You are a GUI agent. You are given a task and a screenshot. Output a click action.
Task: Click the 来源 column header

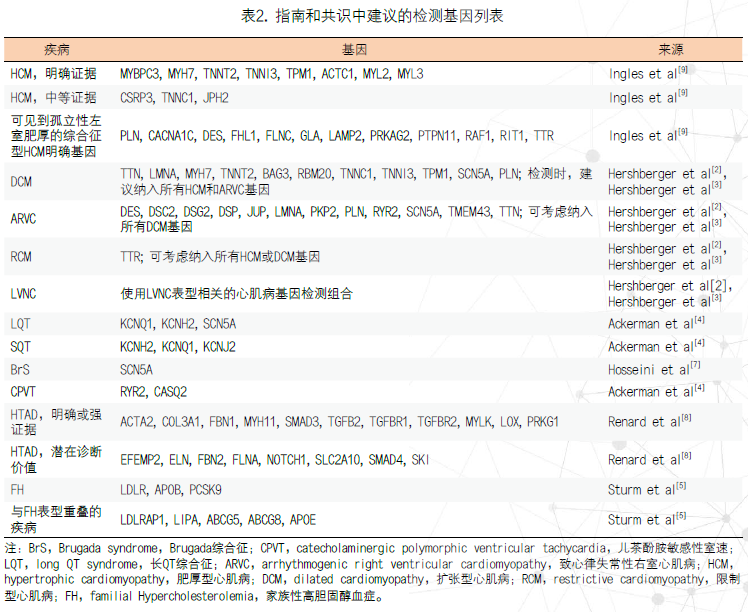(x=671, y=50)
